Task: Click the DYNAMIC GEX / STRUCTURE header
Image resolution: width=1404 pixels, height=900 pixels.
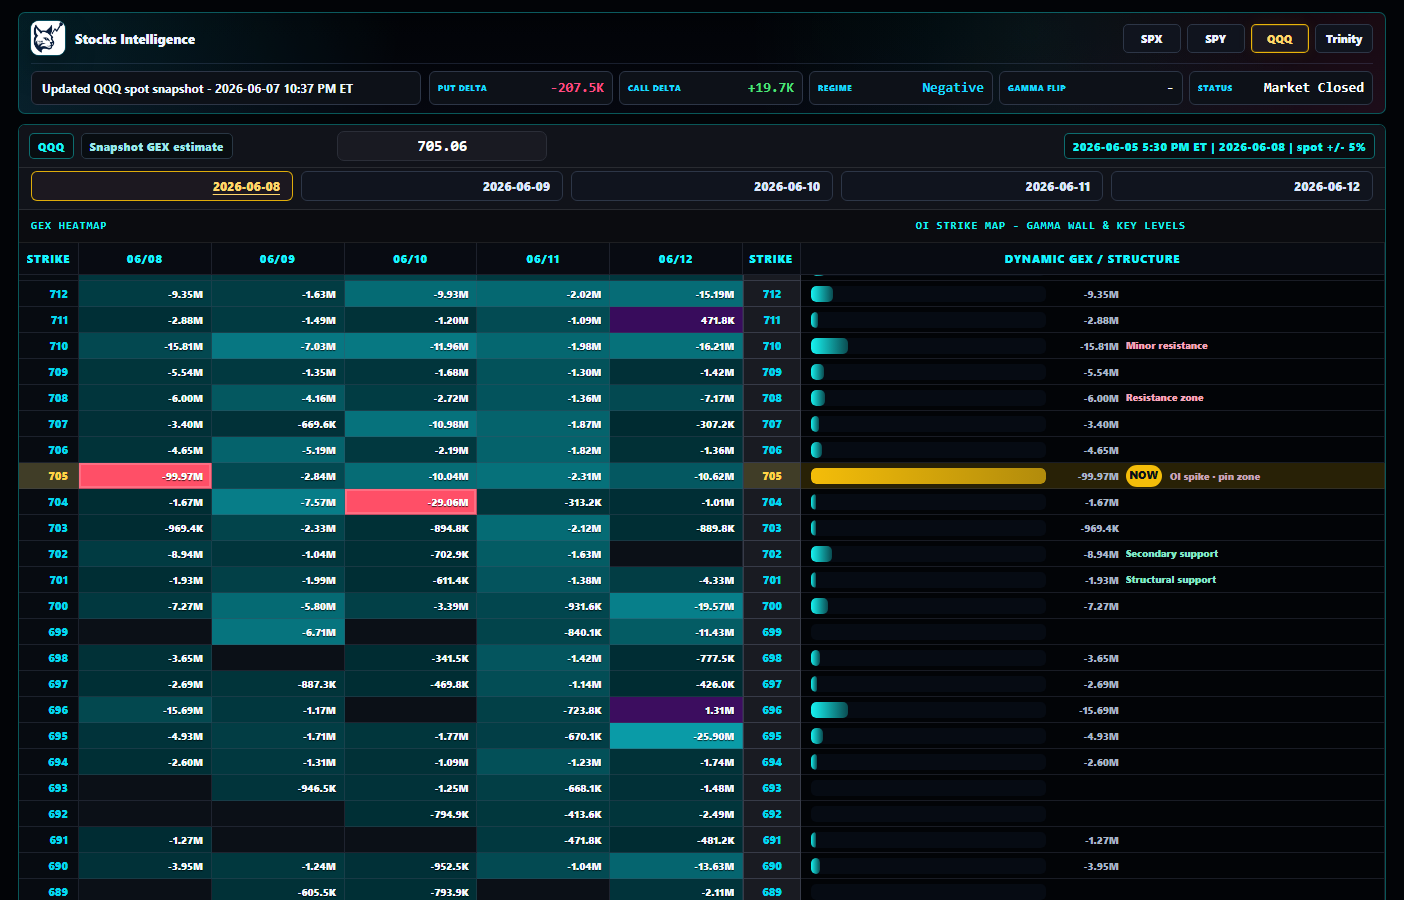Action: click(x=1092, y=259)
